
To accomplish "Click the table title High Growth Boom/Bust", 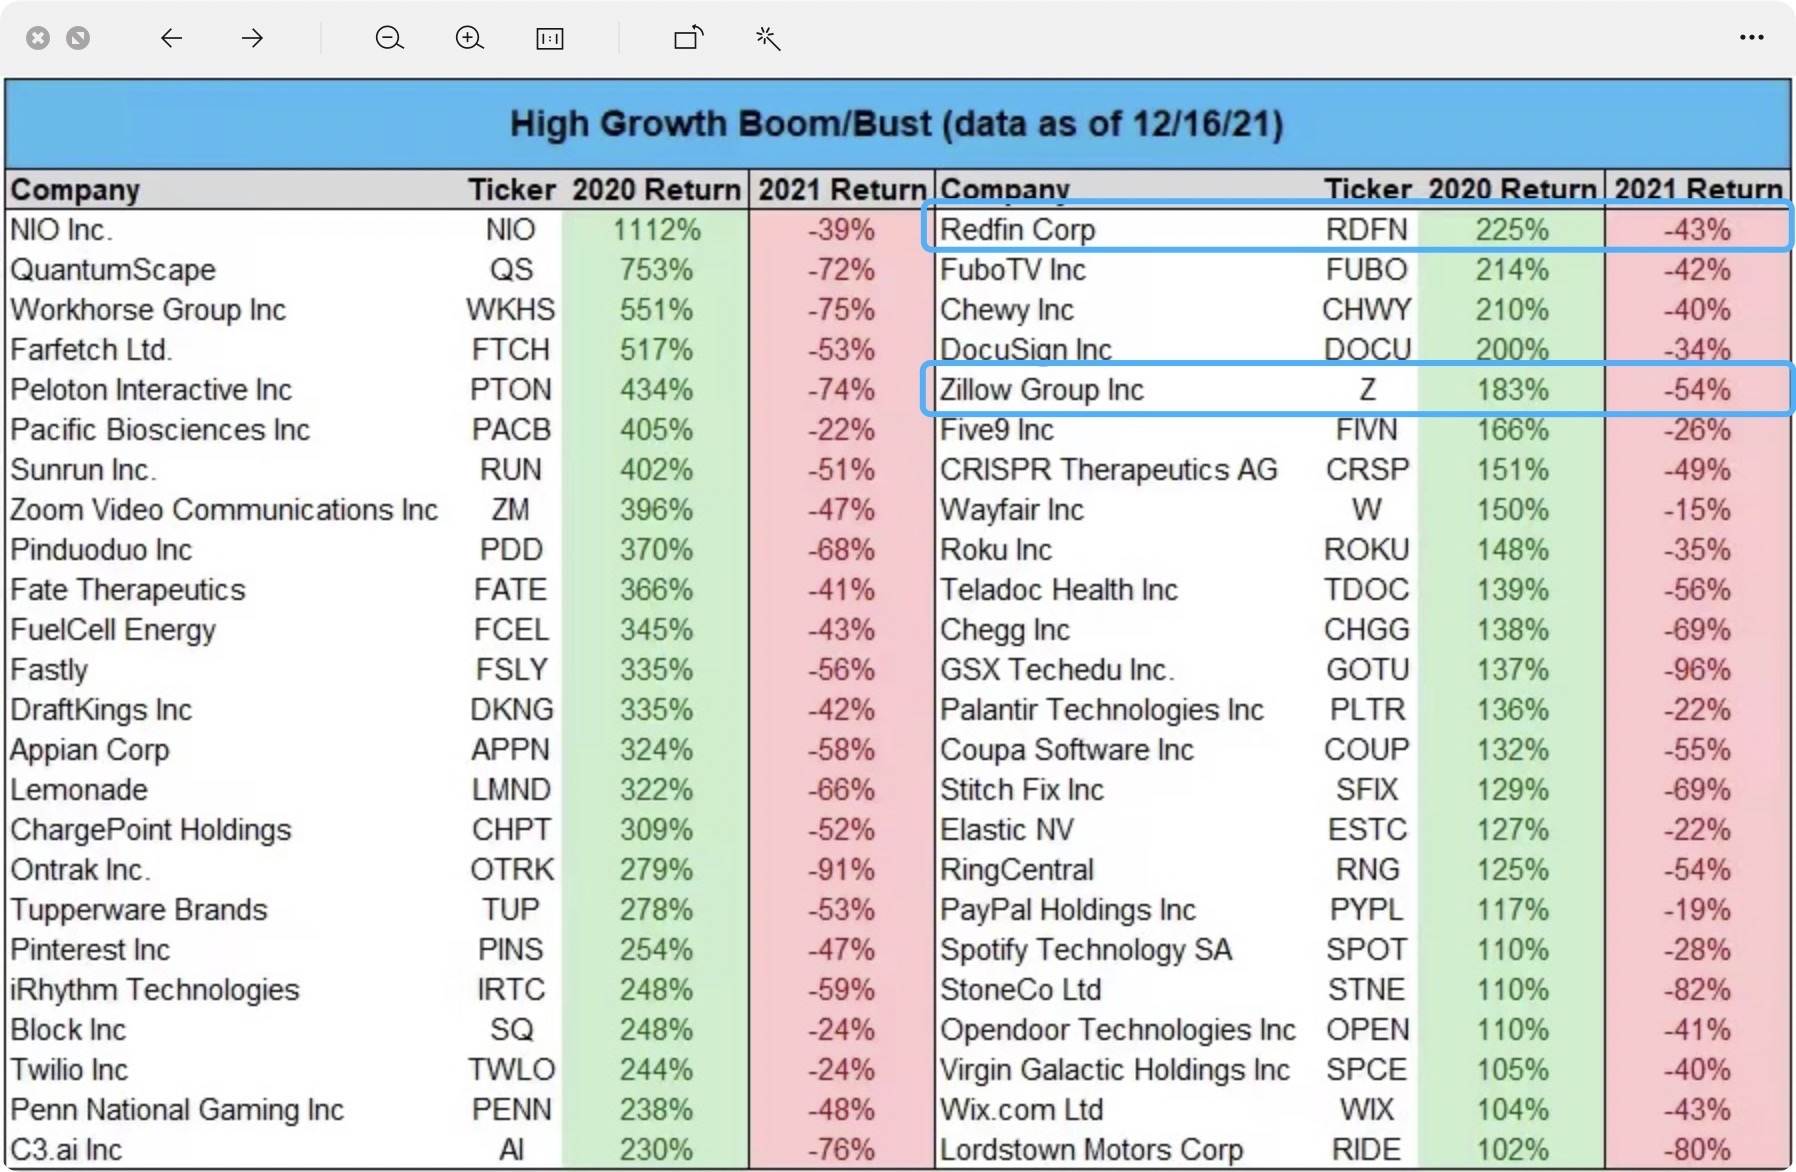I will [896, 124].
